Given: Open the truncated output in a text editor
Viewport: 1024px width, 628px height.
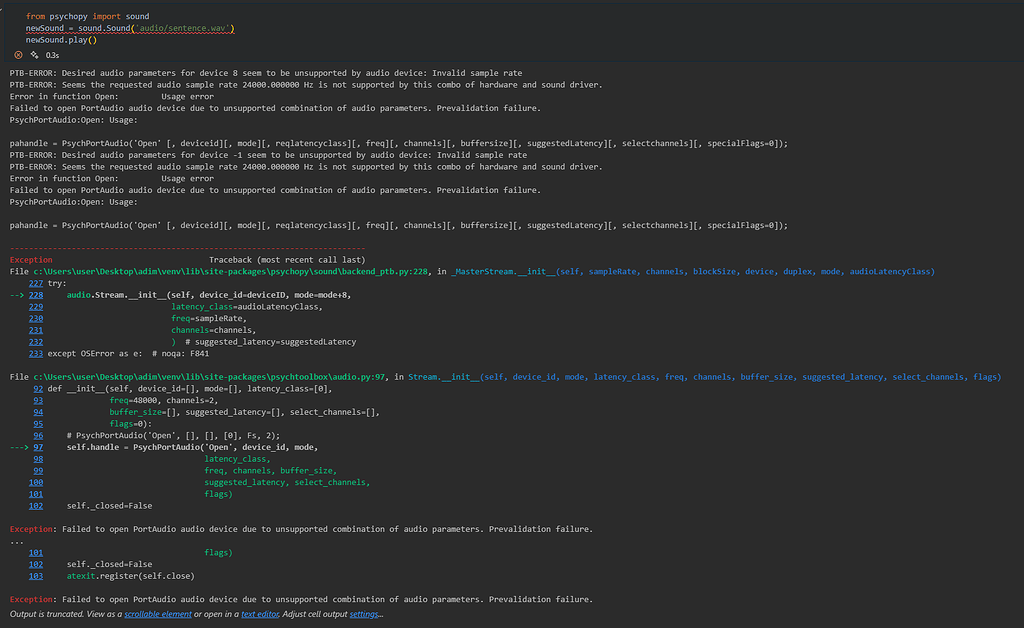Looking at the screenshot, I should point(257,614).
